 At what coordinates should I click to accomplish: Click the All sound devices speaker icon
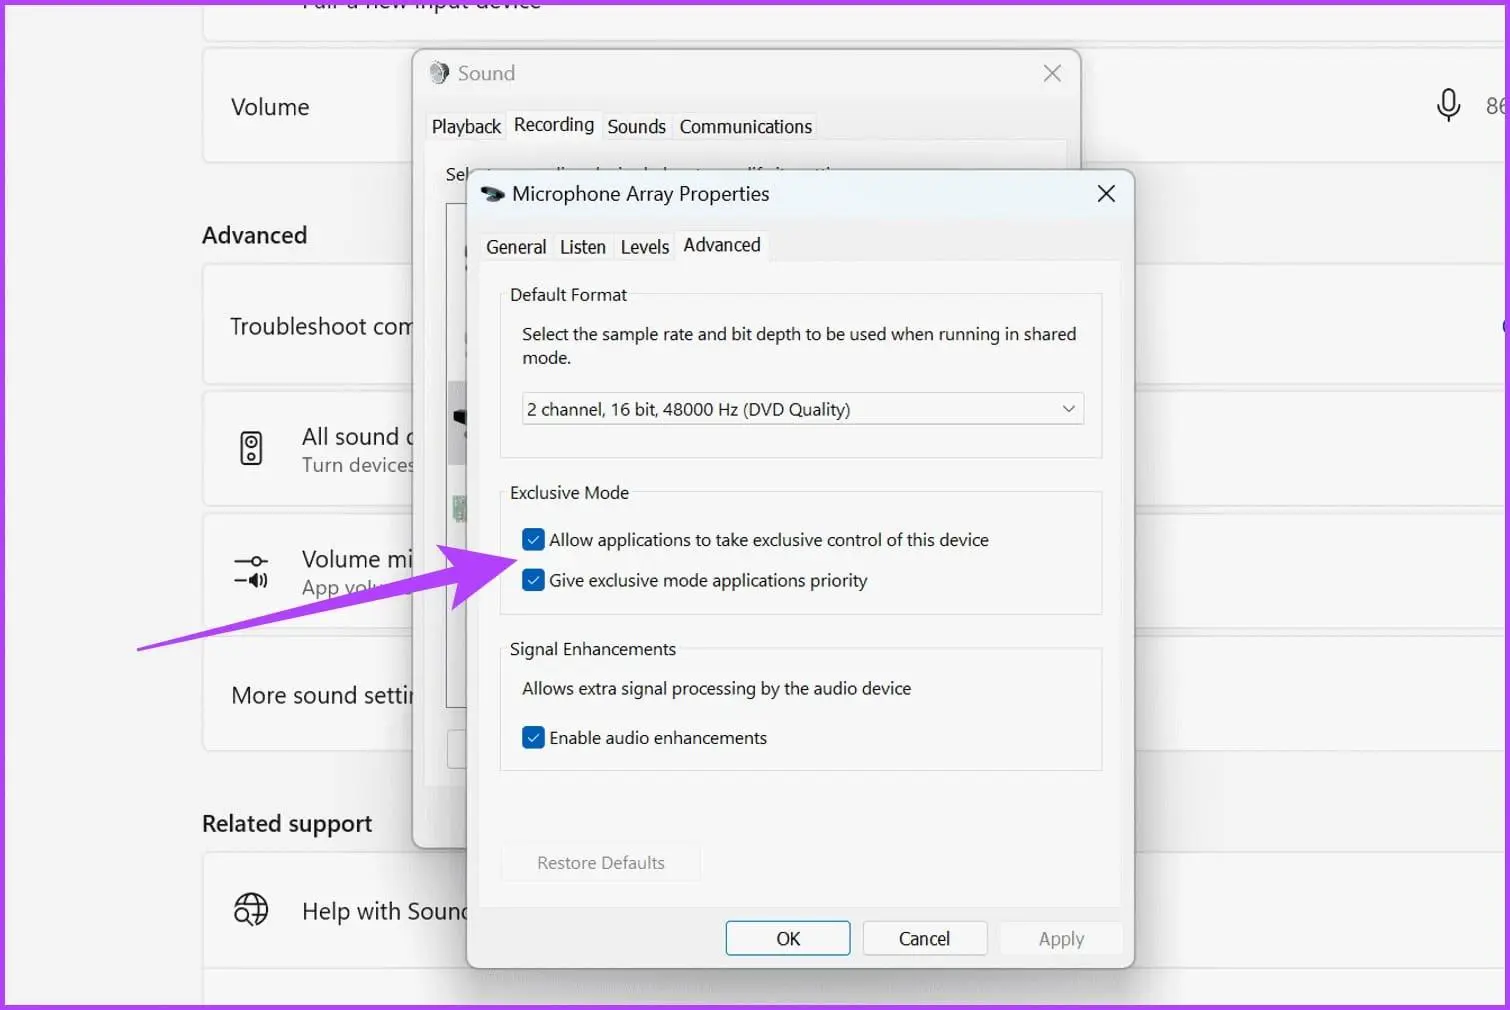point(251,448)
